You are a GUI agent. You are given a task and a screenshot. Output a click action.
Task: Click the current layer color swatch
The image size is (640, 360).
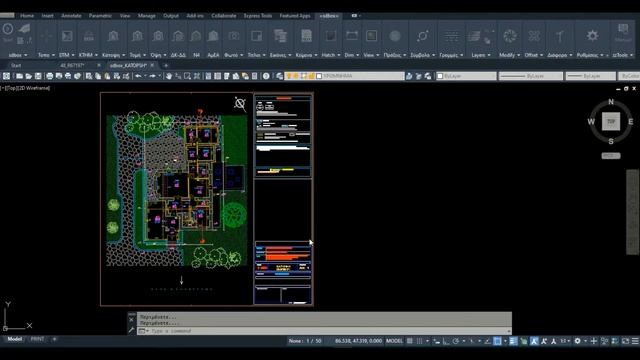(x=319, y=76)
